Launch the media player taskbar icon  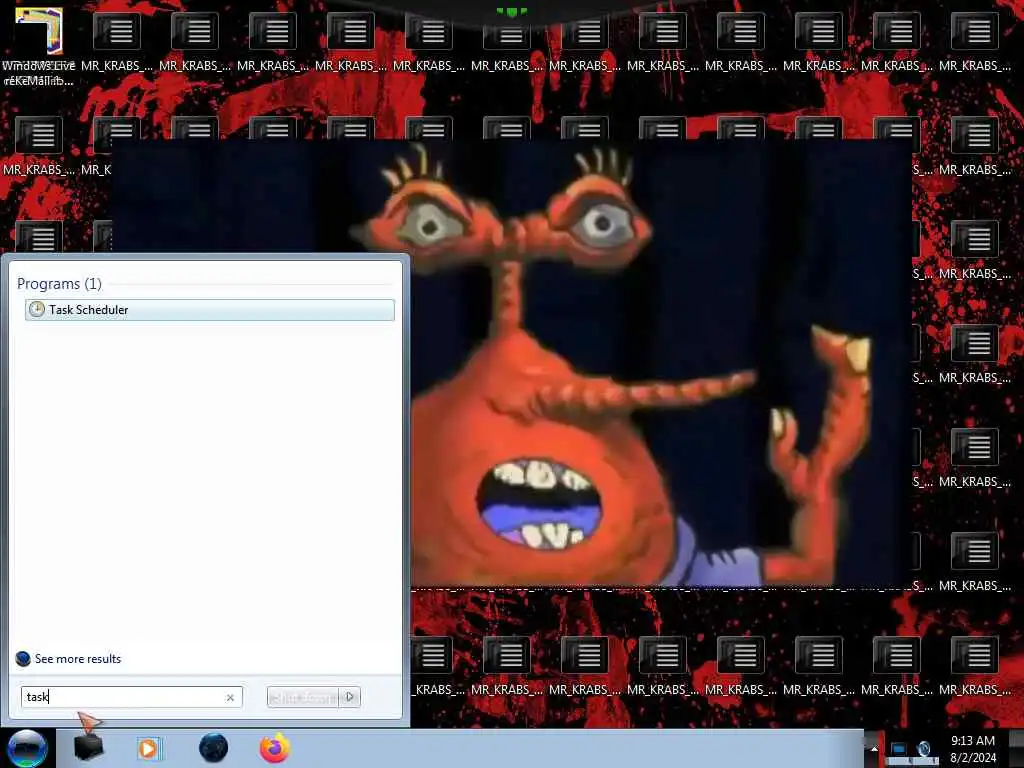click(x=150, y=748)
